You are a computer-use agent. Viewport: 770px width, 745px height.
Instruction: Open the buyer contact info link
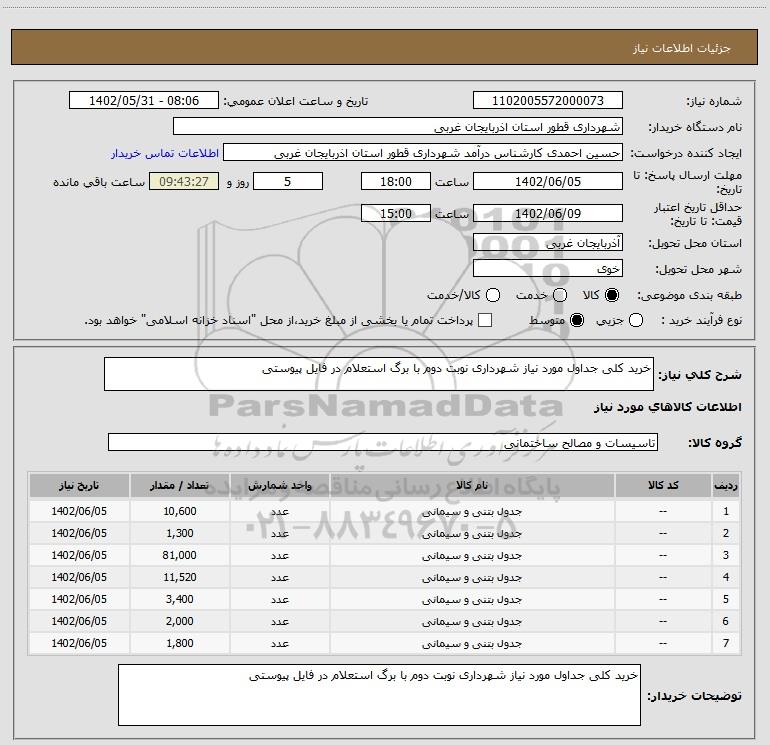165,153
